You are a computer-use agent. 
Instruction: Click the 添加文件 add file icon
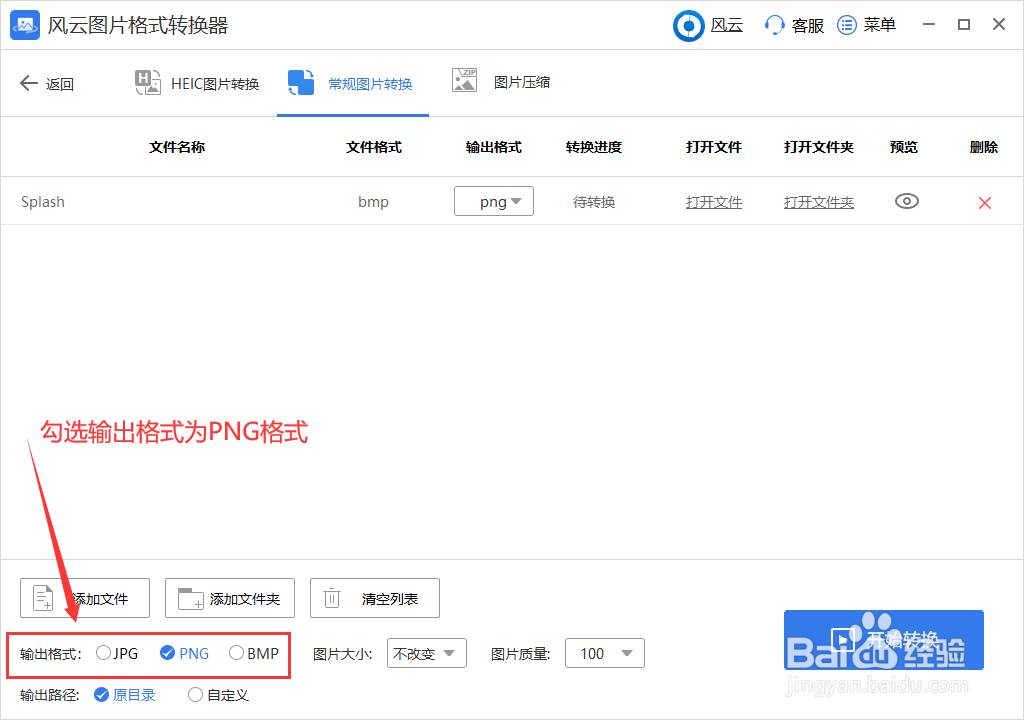click(42, 598)
